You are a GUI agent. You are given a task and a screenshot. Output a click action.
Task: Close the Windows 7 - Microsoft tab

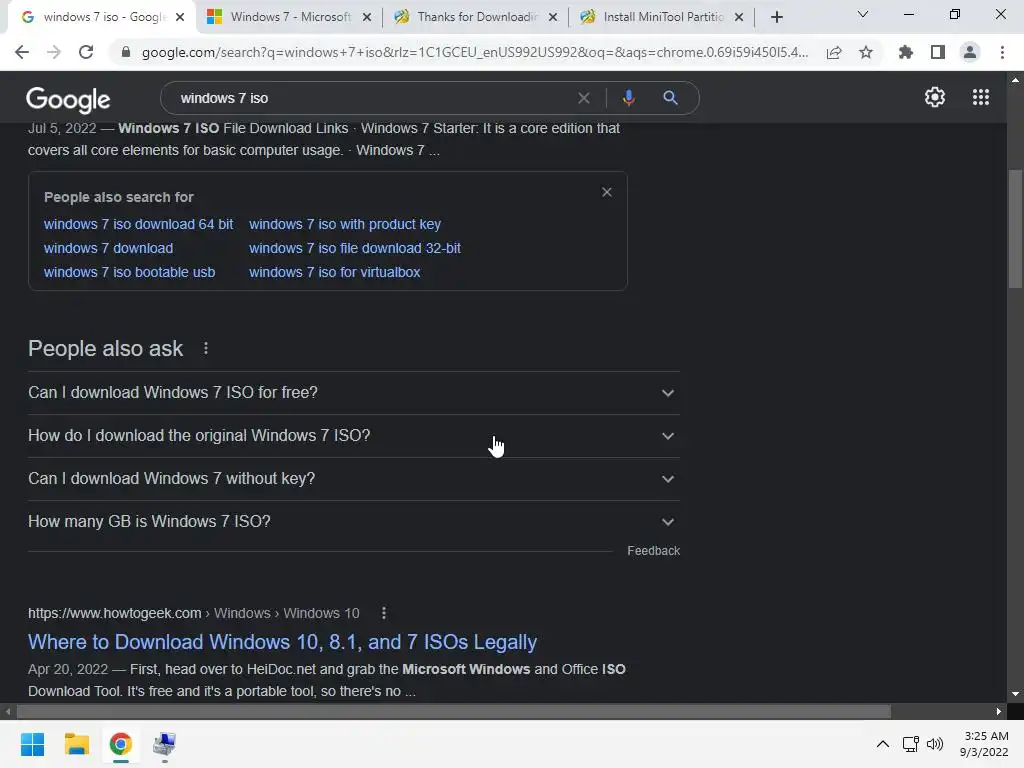pos(367,17)
